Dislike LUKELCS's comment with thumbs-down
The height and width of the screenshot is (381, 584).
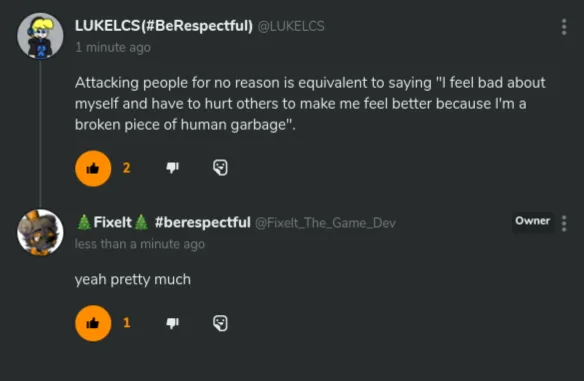[x=172, y=168]
